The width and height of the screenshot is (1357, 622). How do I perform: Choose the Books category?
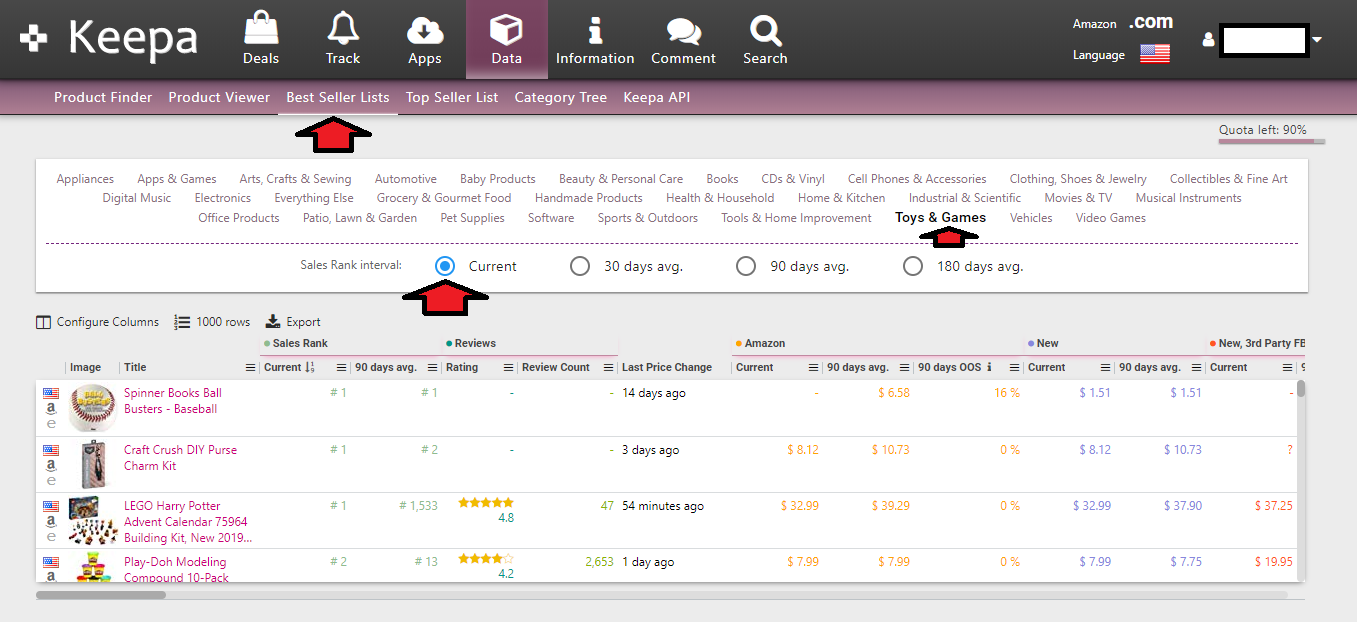click(722, 179)
